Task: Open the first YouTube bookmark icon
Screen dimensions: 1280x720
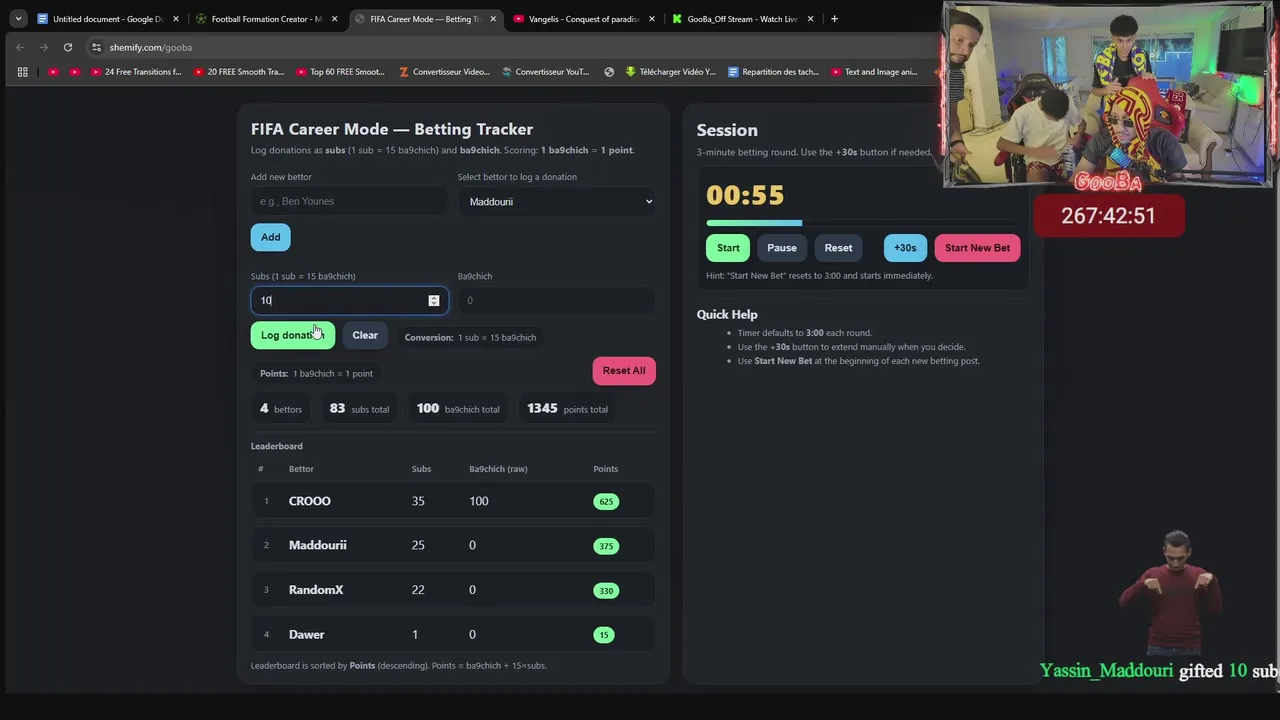Action: 53,72
